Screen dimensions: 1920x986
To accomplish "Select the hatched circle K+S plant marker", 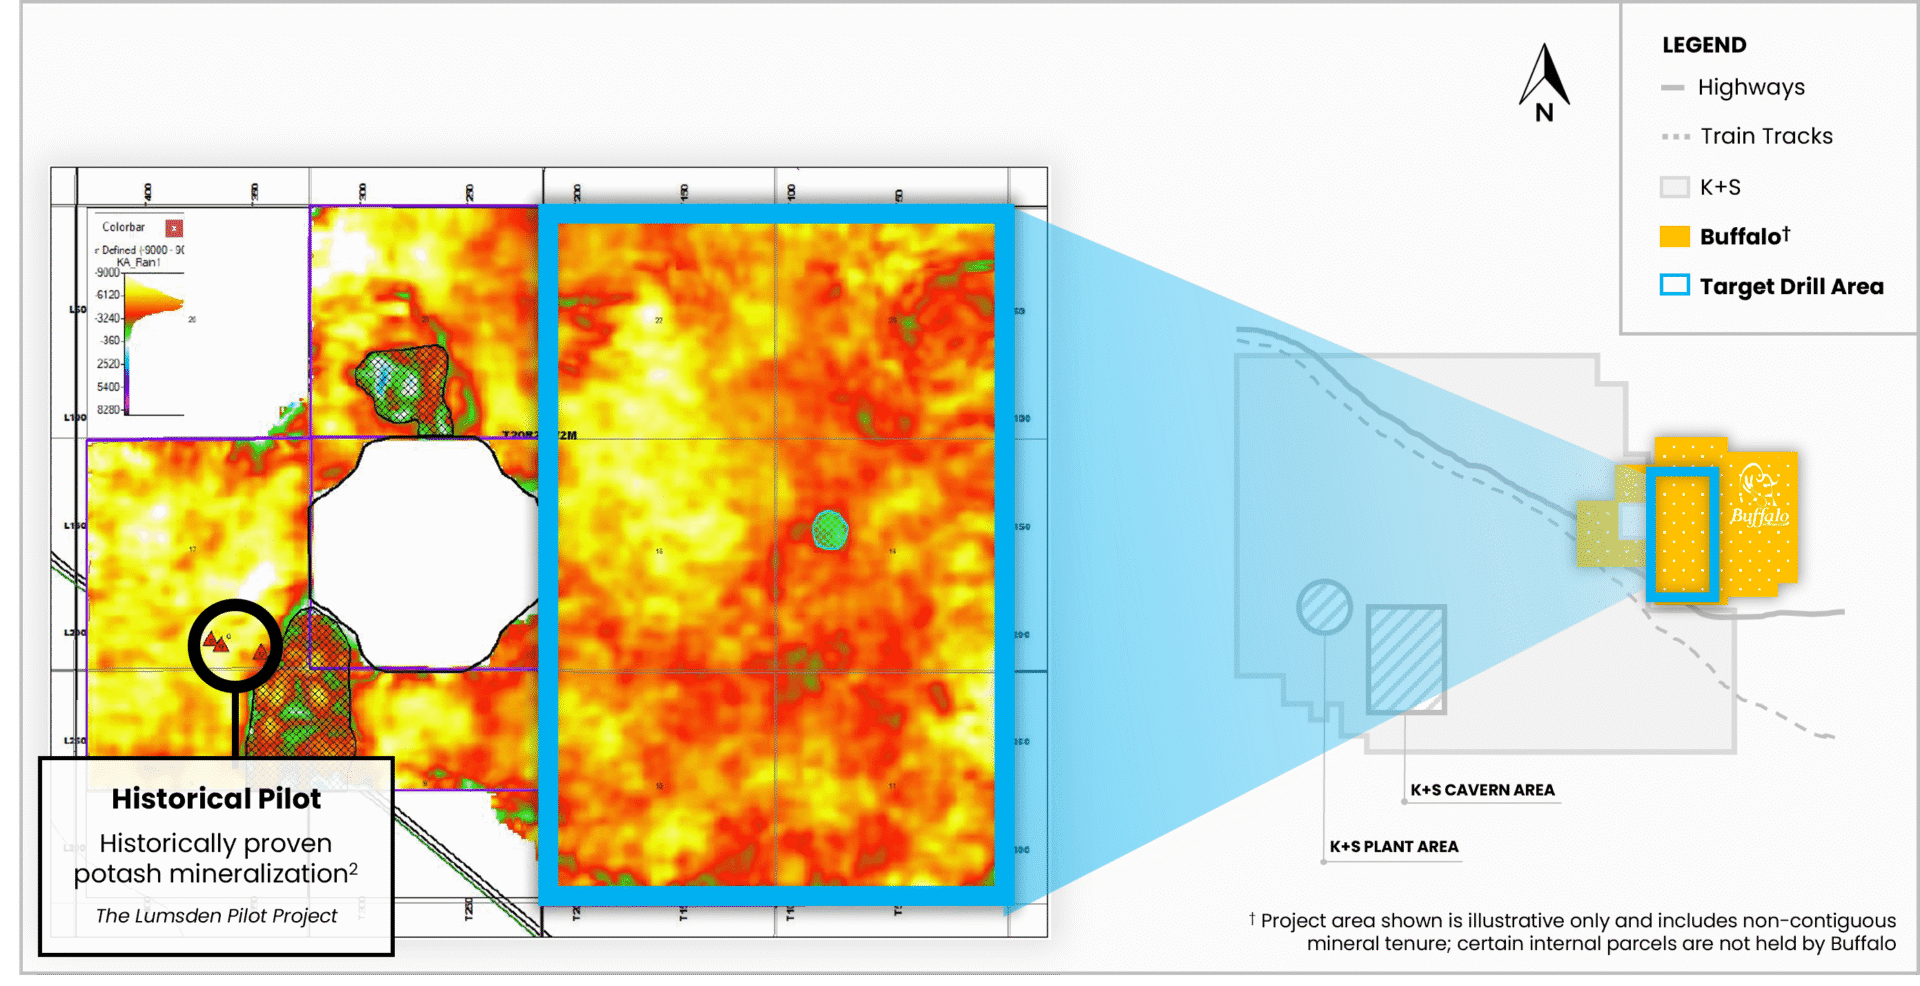I will click(1324, 607).
